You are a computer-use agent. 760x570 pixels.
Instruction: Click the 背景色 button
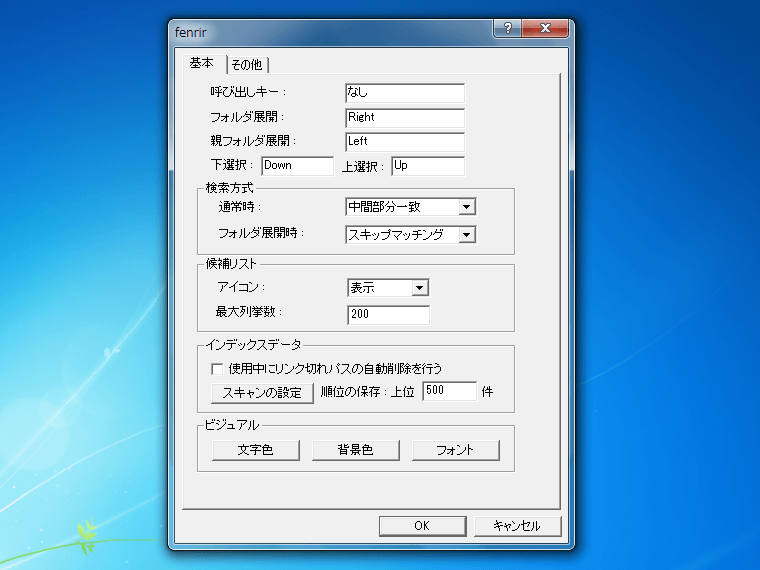355,450
